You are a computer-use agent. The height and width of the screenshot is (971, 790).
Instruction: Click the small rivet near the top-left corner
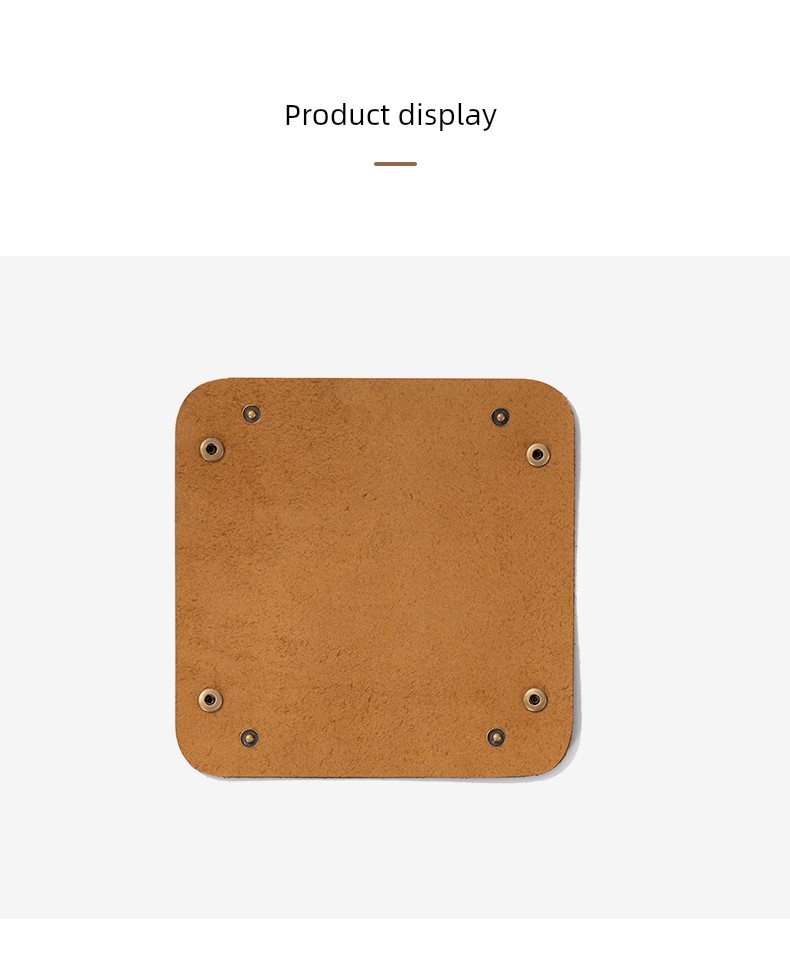point(251,414)
